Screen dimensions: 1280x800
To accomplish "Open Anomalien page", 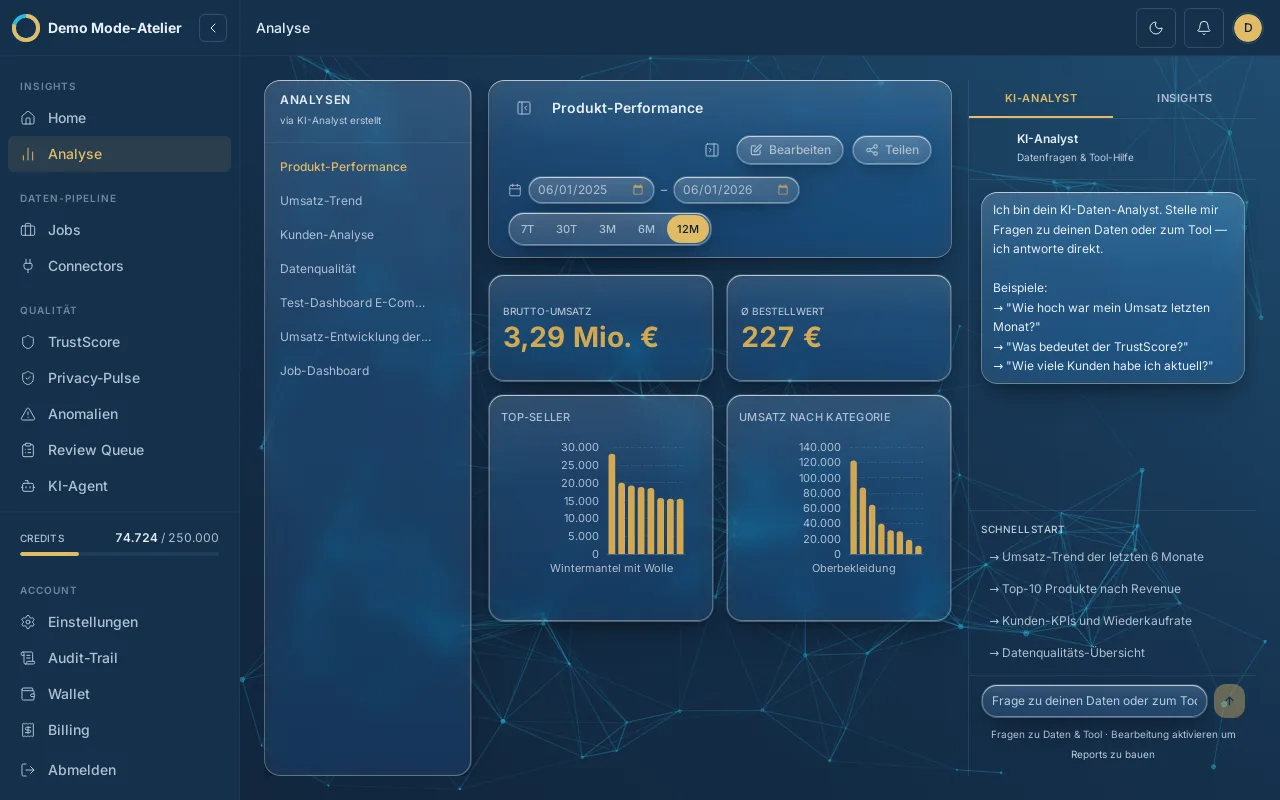I will click(x=119, y=414).
